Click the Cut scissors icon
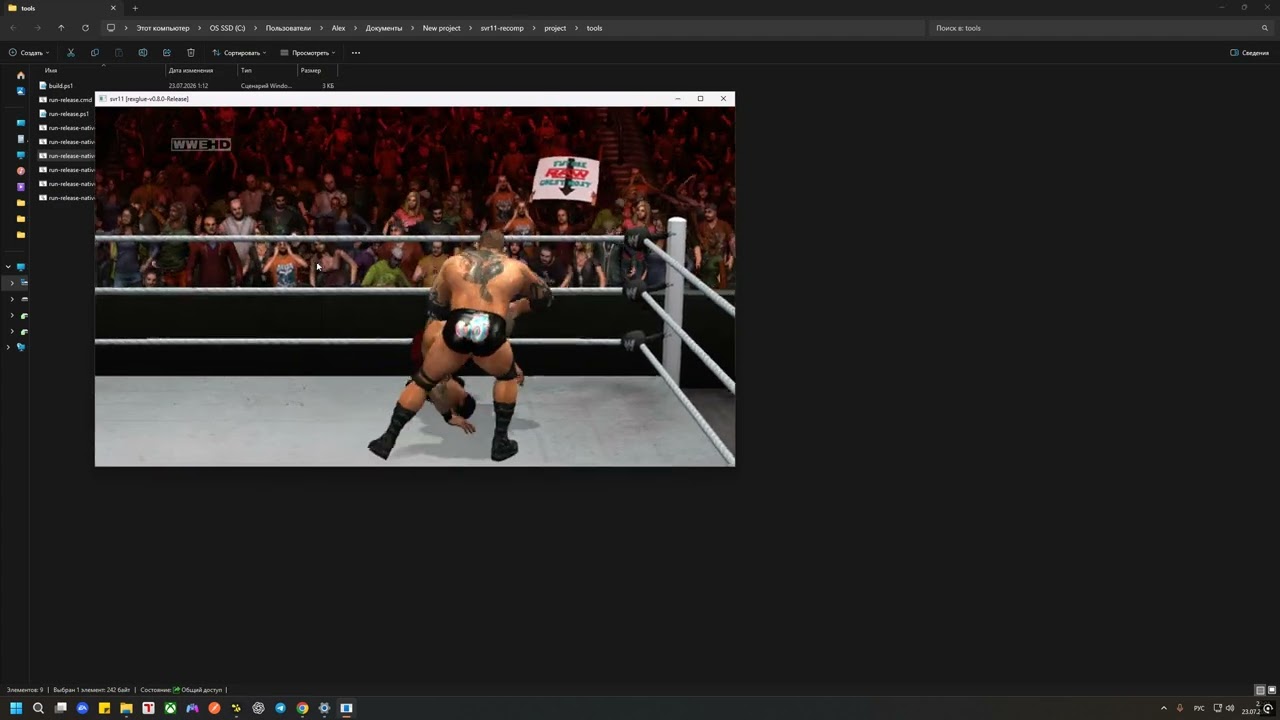This screenshot has height=720, width=1280. click(70, 53)
